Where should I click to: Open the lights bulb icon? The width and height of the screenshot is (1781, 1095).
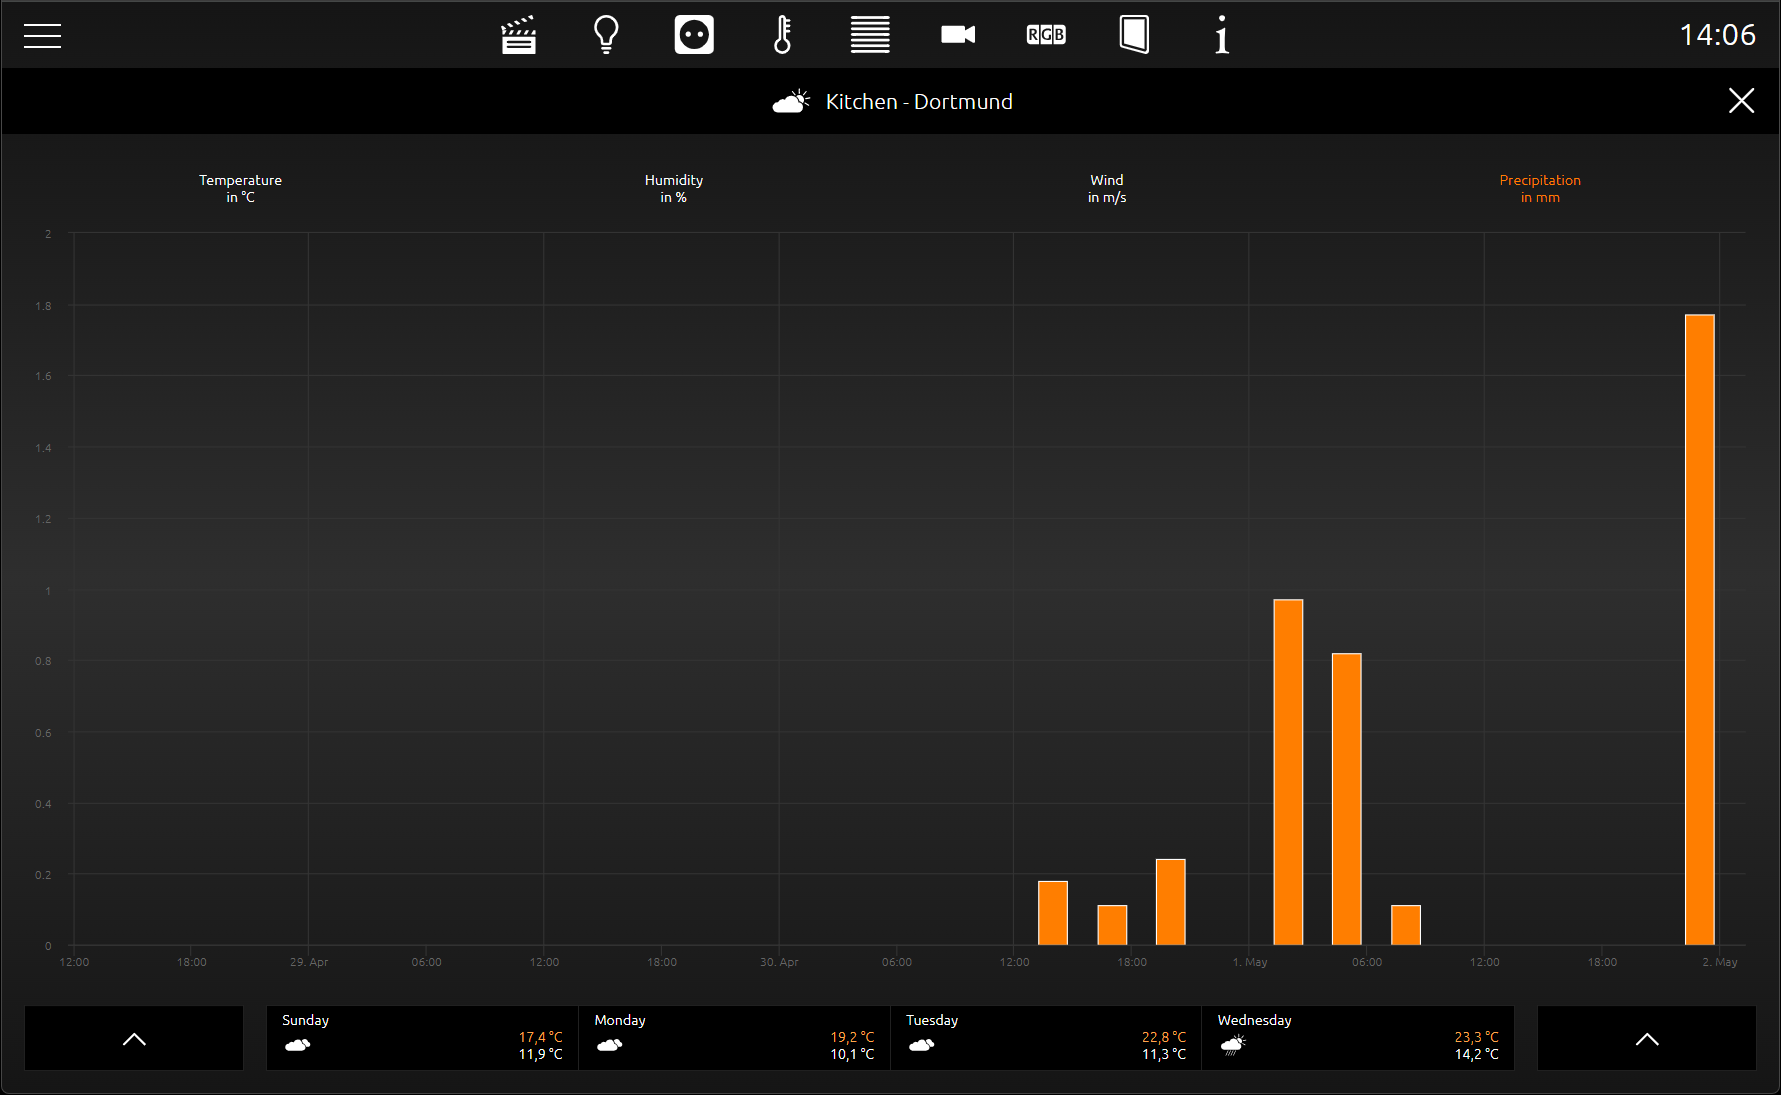coord(606,35)
